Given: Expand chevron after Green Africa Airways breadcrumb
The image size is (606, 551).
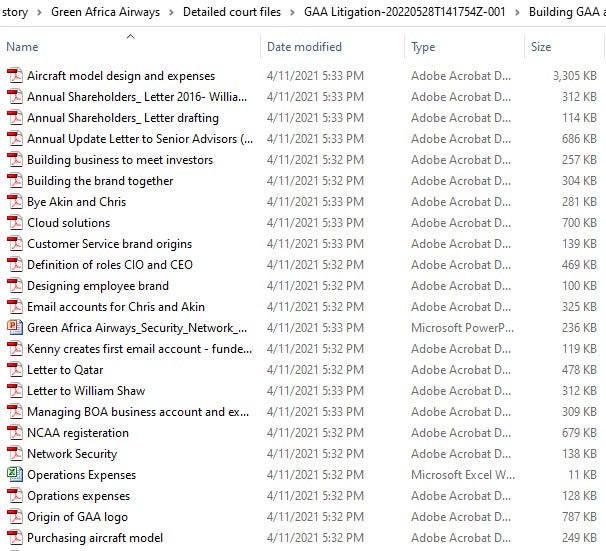Looking at the screenshot, I should 171,12.
